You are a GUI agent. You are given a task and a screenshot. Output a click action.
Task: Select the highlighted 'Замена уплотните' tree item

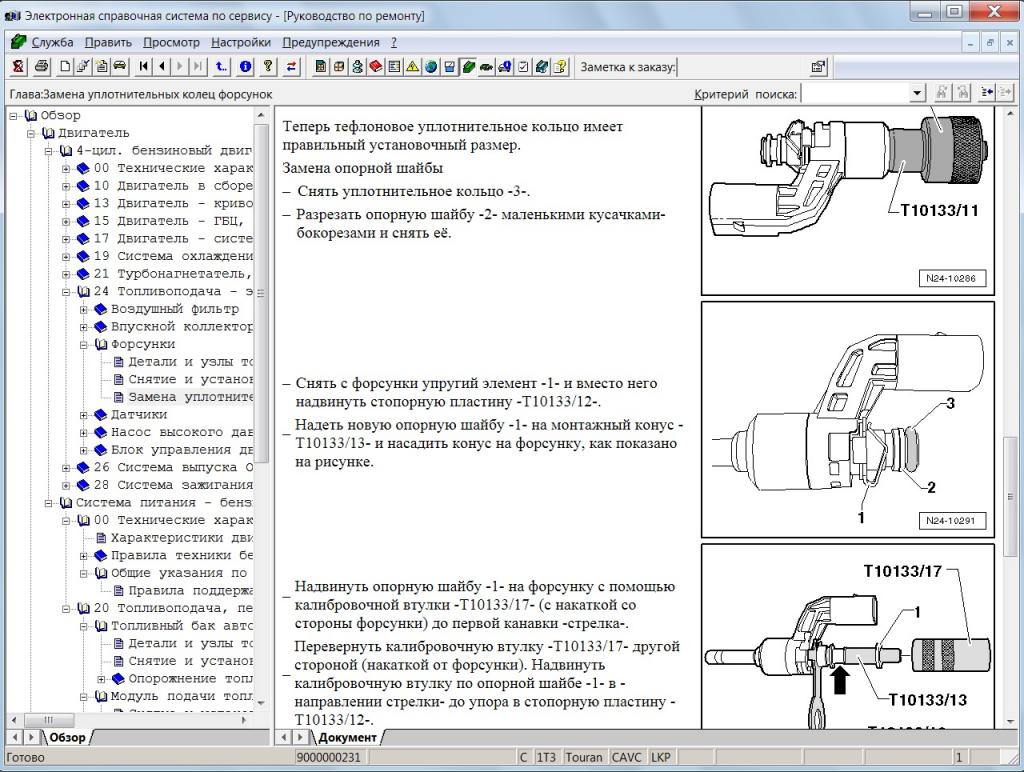[190, 397]
